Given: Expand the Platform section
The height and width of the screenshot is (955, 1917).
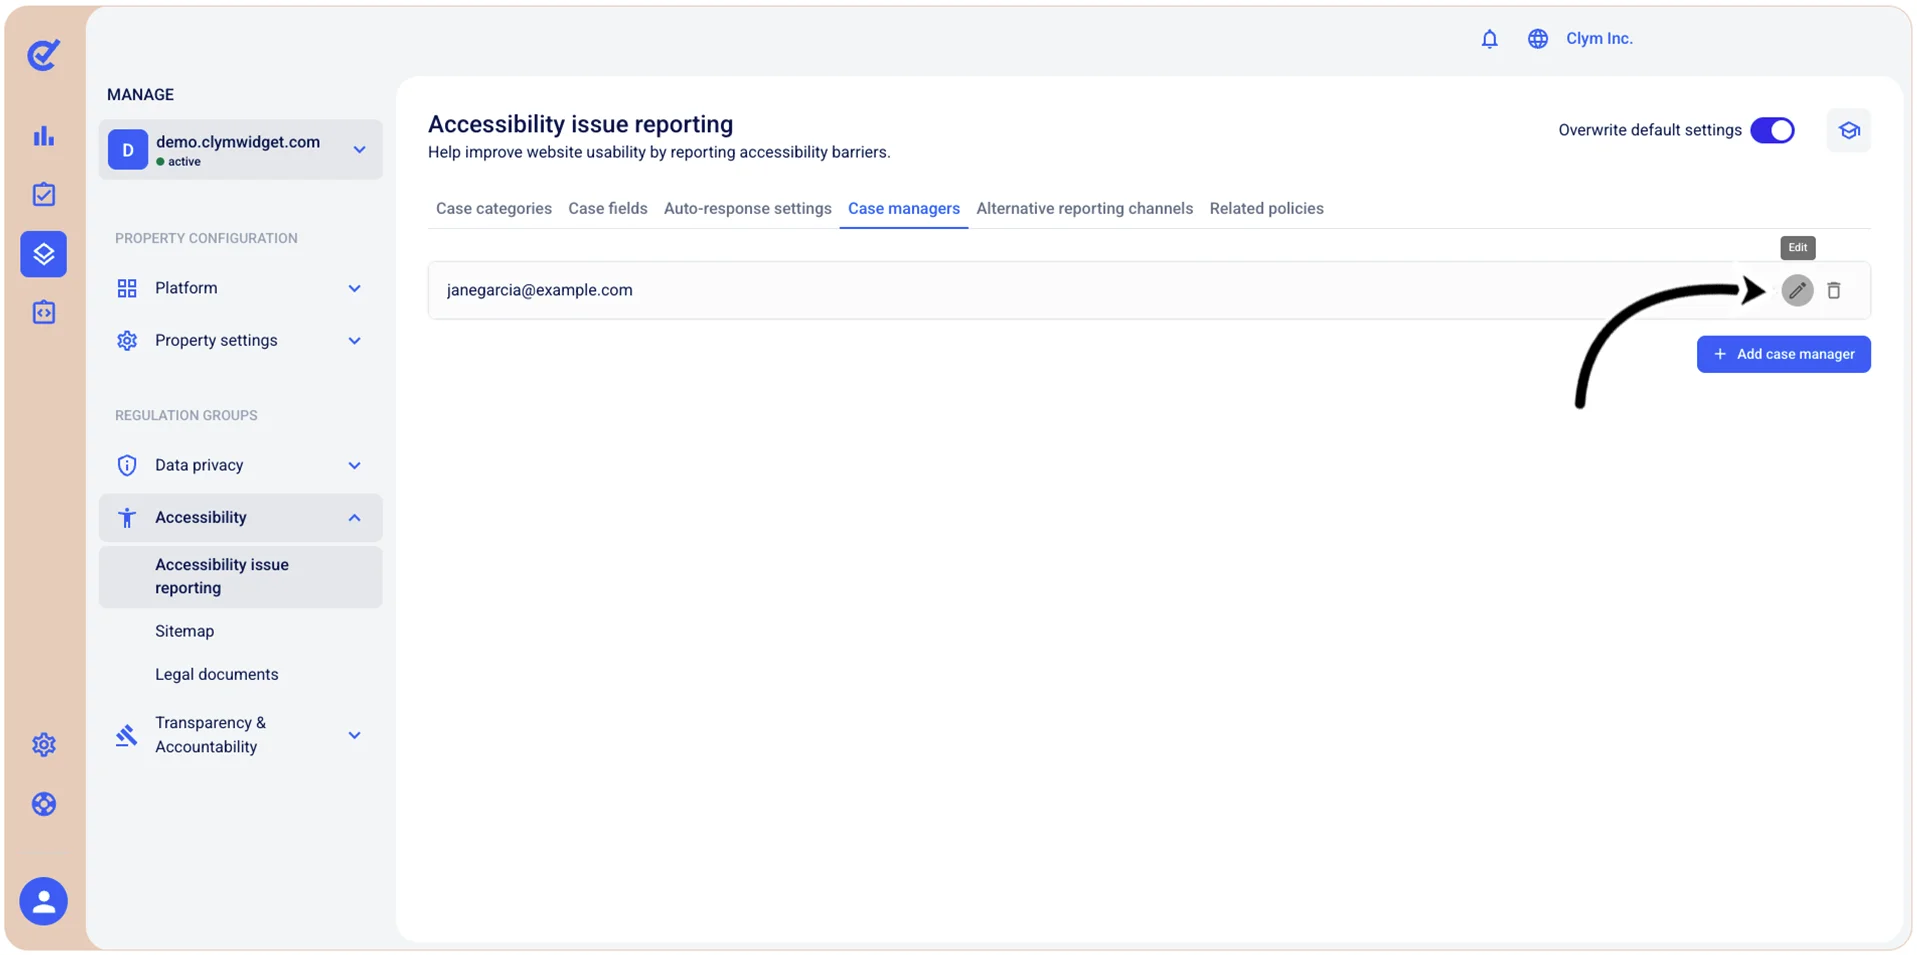Looking at the screenshot, I should click(x=240, y=288).
